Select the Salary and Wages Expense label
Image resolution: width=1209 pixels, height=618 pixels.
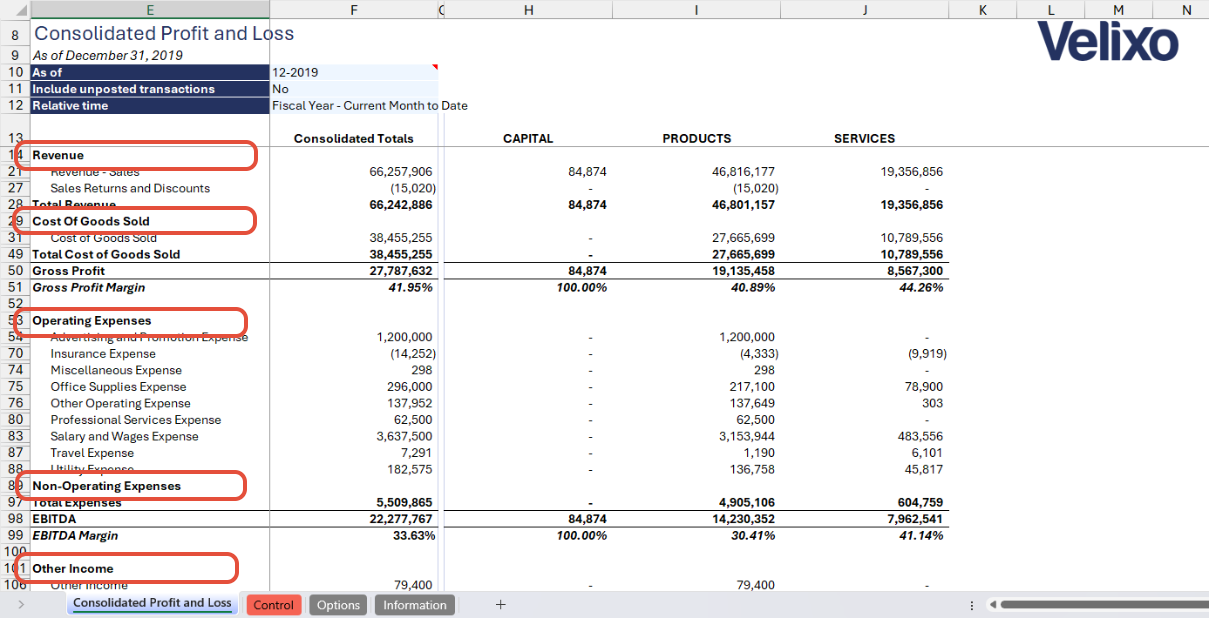pos(124,436)
